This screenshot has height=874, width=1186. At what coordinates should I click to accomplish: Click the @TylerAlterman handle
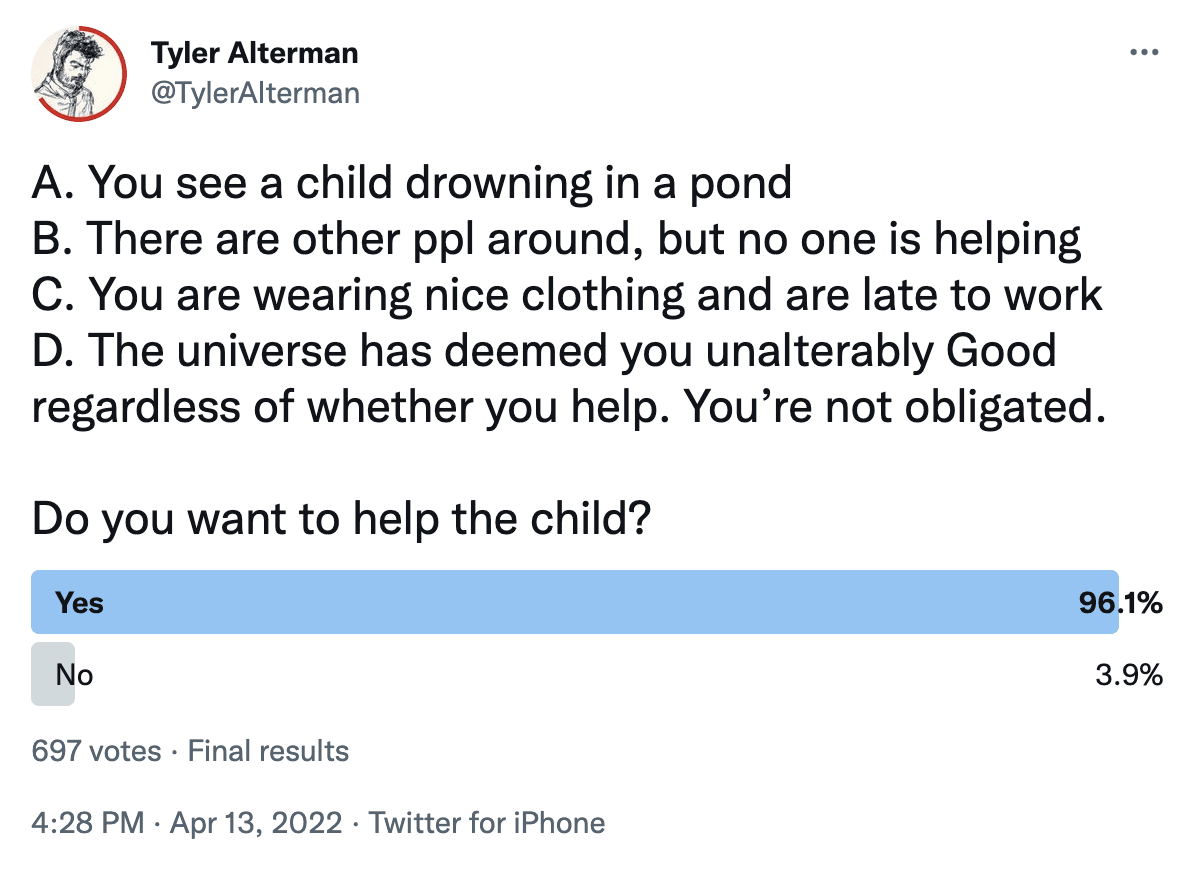(256, 93)
